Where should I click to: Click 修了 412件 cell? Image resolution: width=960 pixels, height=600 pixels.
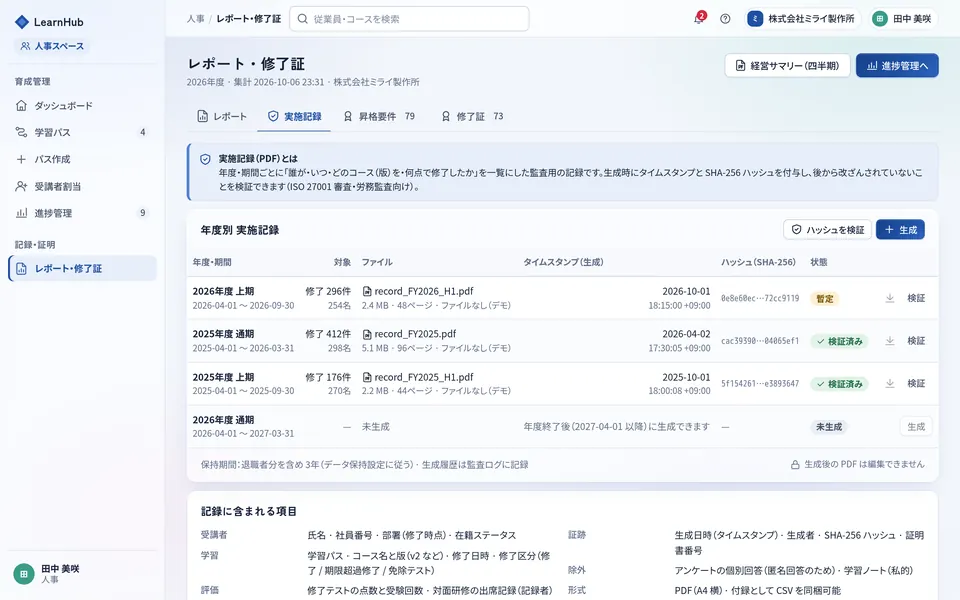point(328,334)
